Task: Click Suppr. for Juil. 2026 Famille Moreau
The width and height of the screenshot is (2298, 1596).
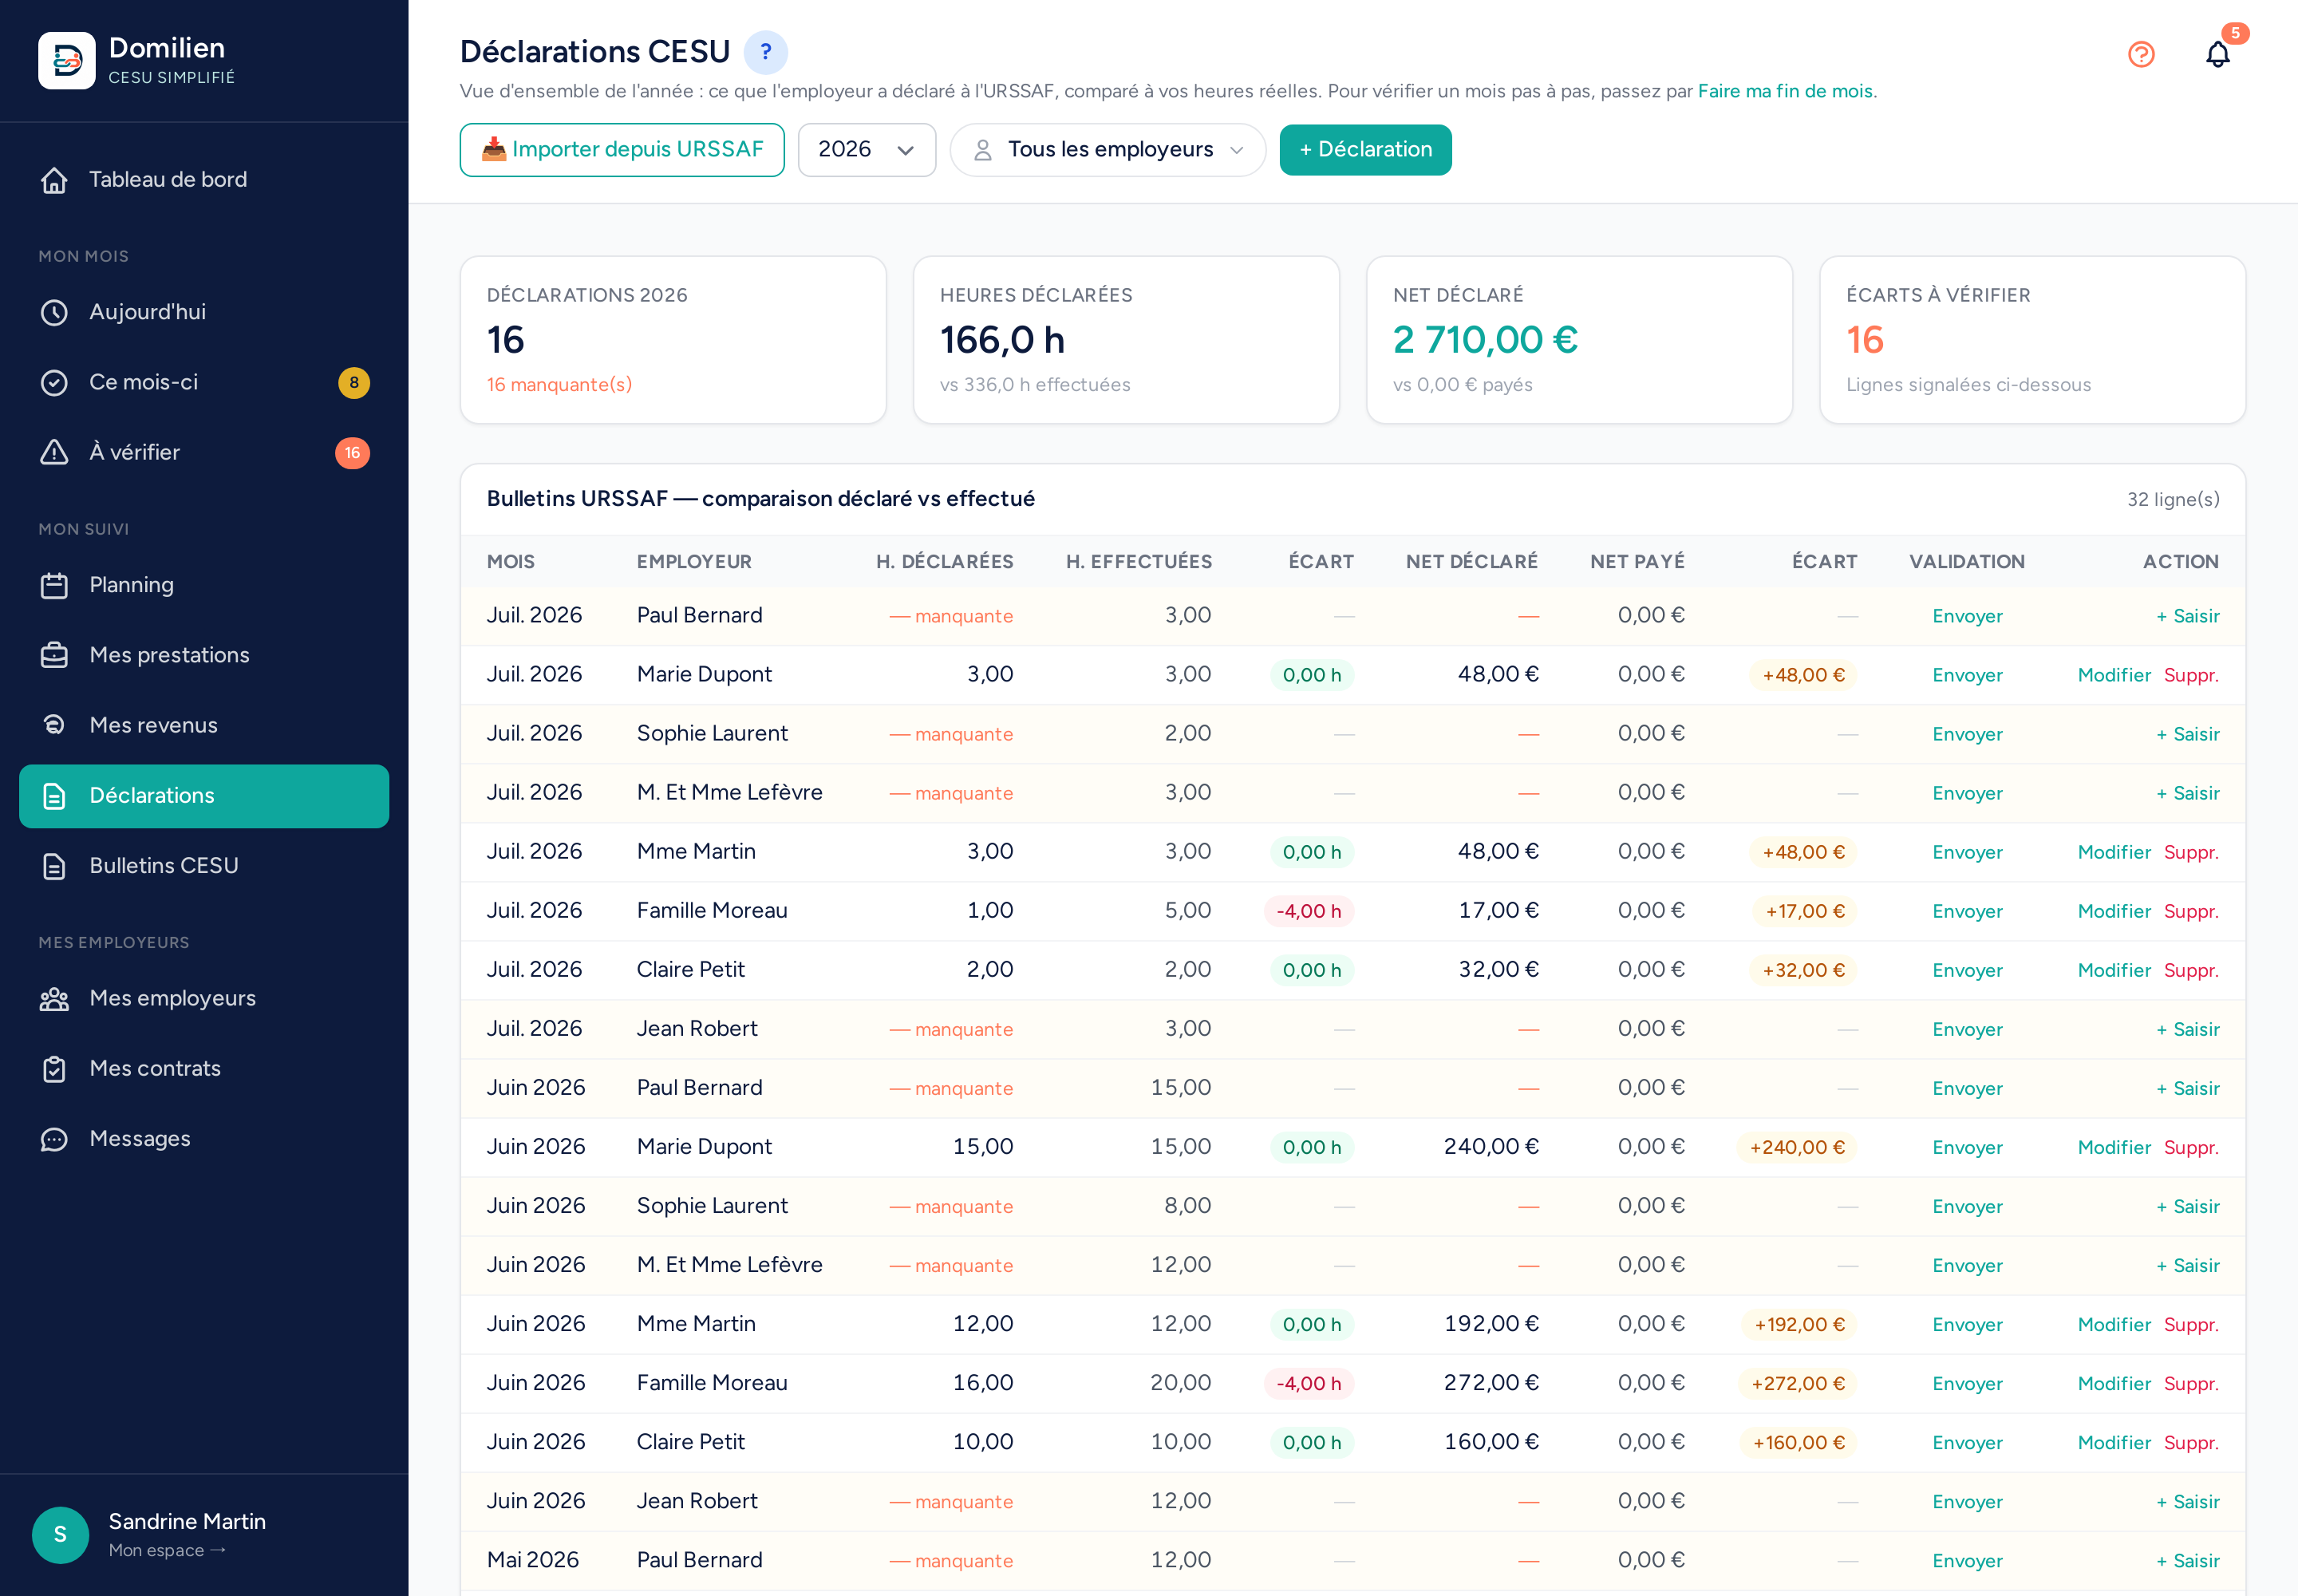Action: coord(2190,911)
